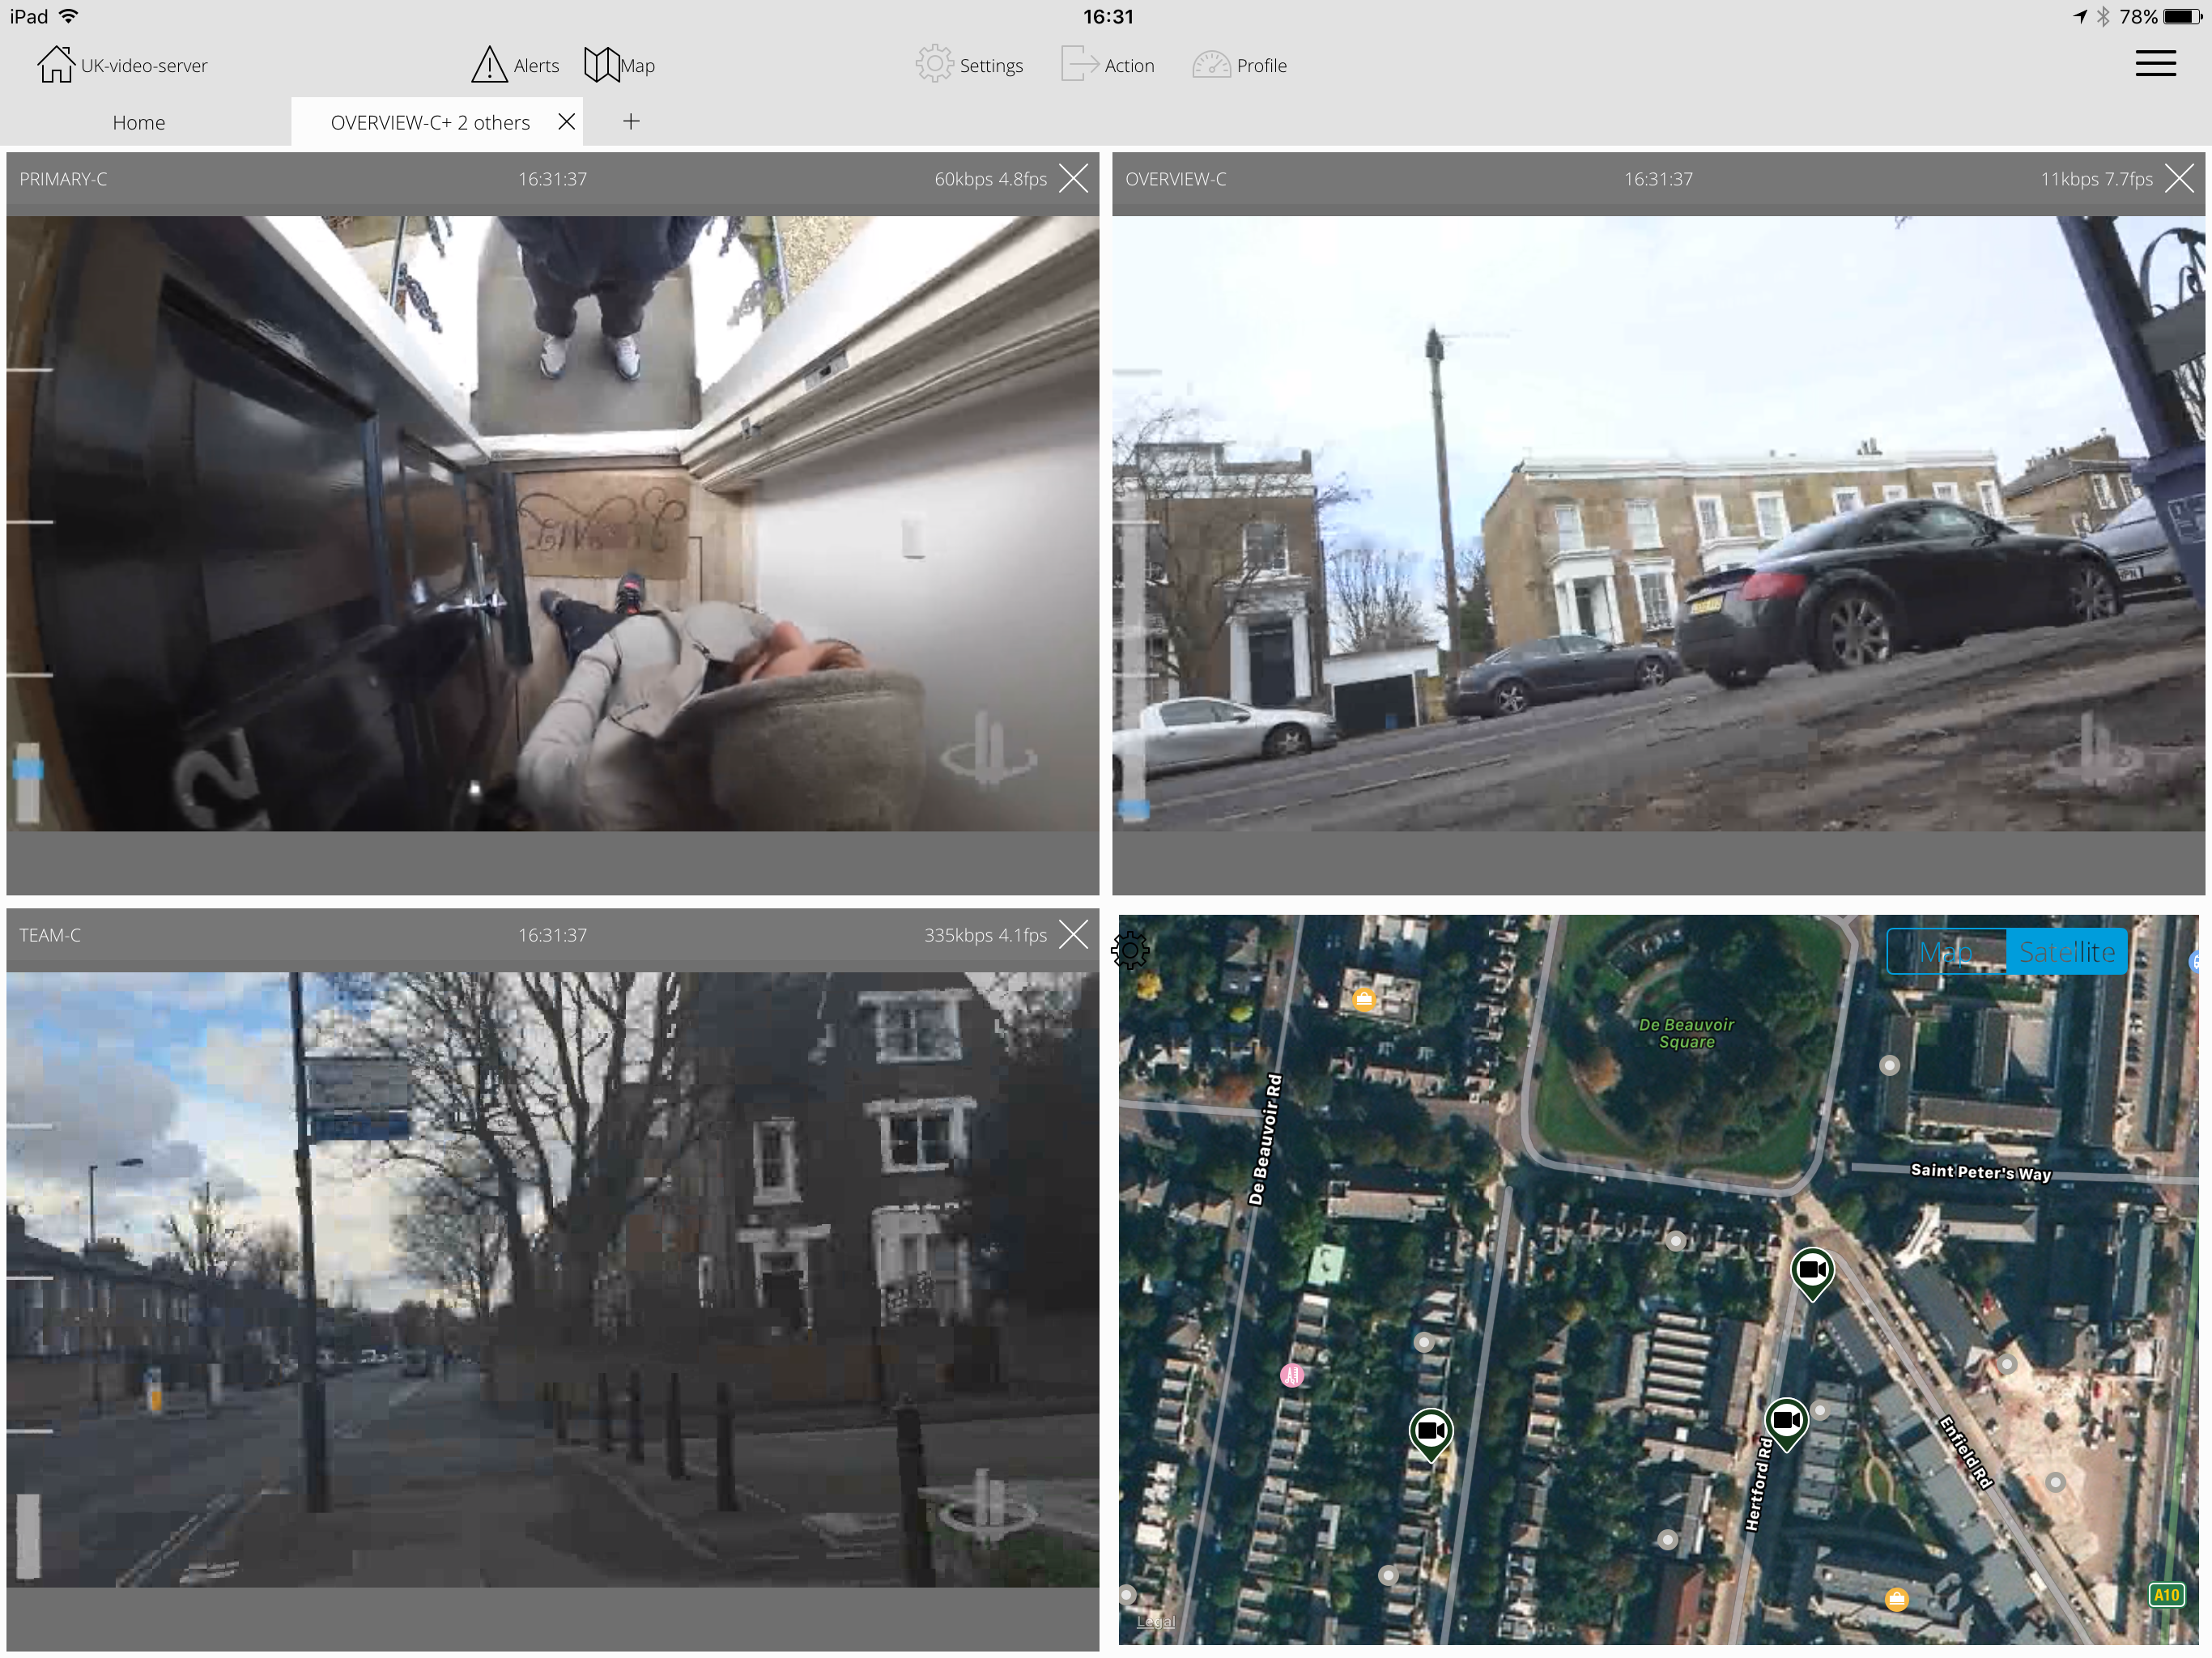Open the UK-video-server home icon
Viewport: 2212px width, 1658px height.
(x=55, y=65)
